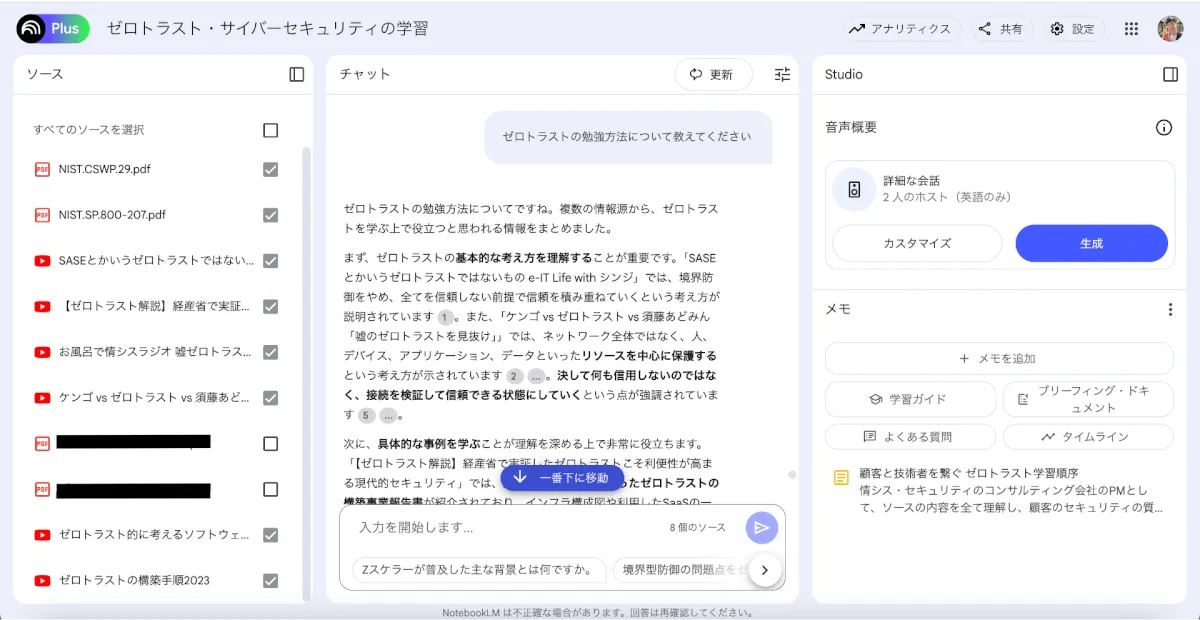Open source お風呂で情シスラジオ 嘘ゼロトラス
The width and height of the screenshot is (1200, 620).
coord(155,352)
